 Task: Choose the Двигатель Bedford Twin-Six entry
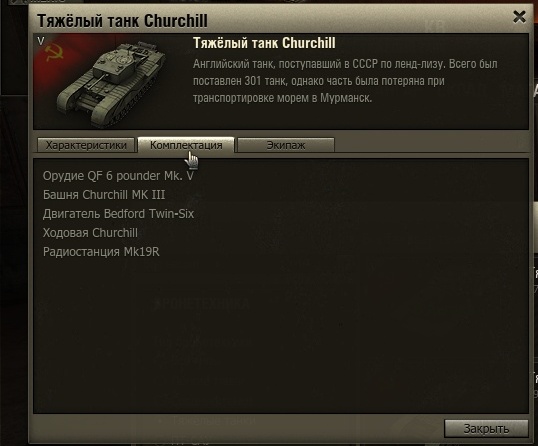click(118, 213)
